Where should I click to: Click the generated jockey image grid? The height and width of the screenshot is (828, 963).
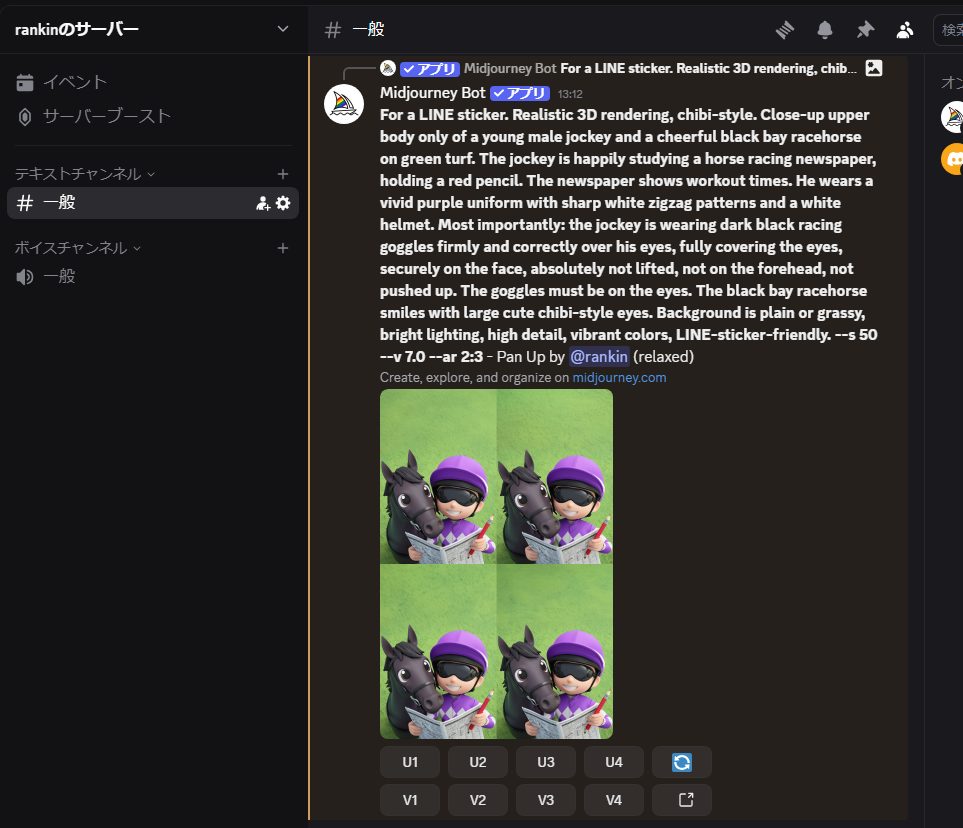[496, 564]
